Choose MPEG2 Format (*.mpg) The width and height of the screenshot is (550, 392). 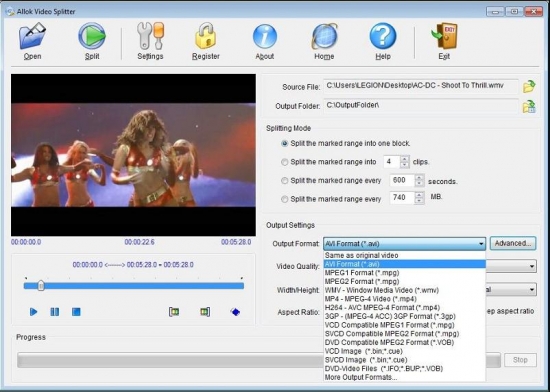coord(404,282)
